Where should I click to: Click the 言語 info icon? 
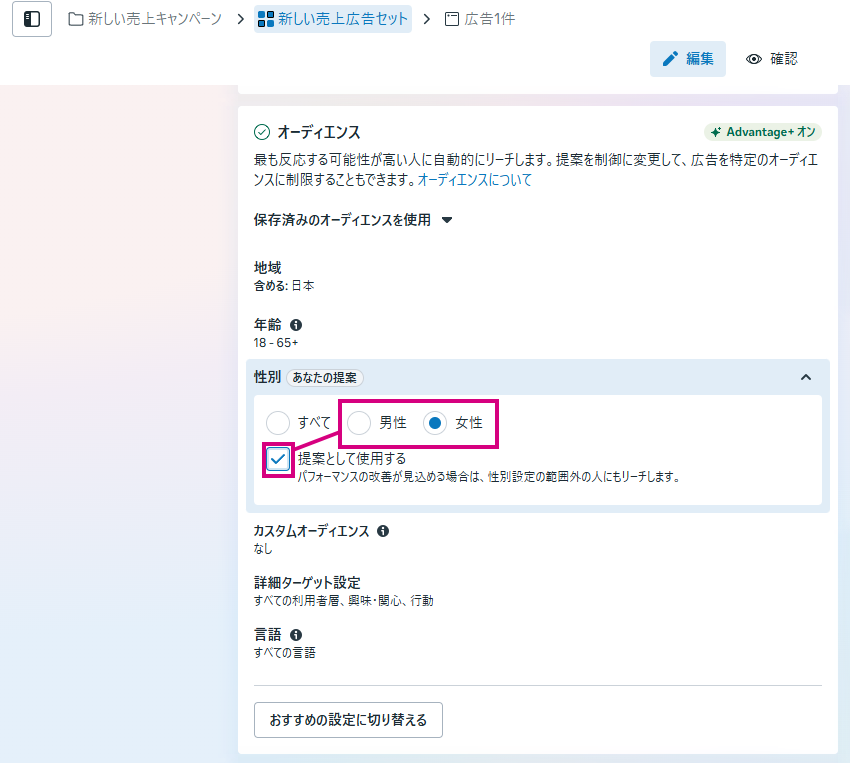(x=296, y=635)
